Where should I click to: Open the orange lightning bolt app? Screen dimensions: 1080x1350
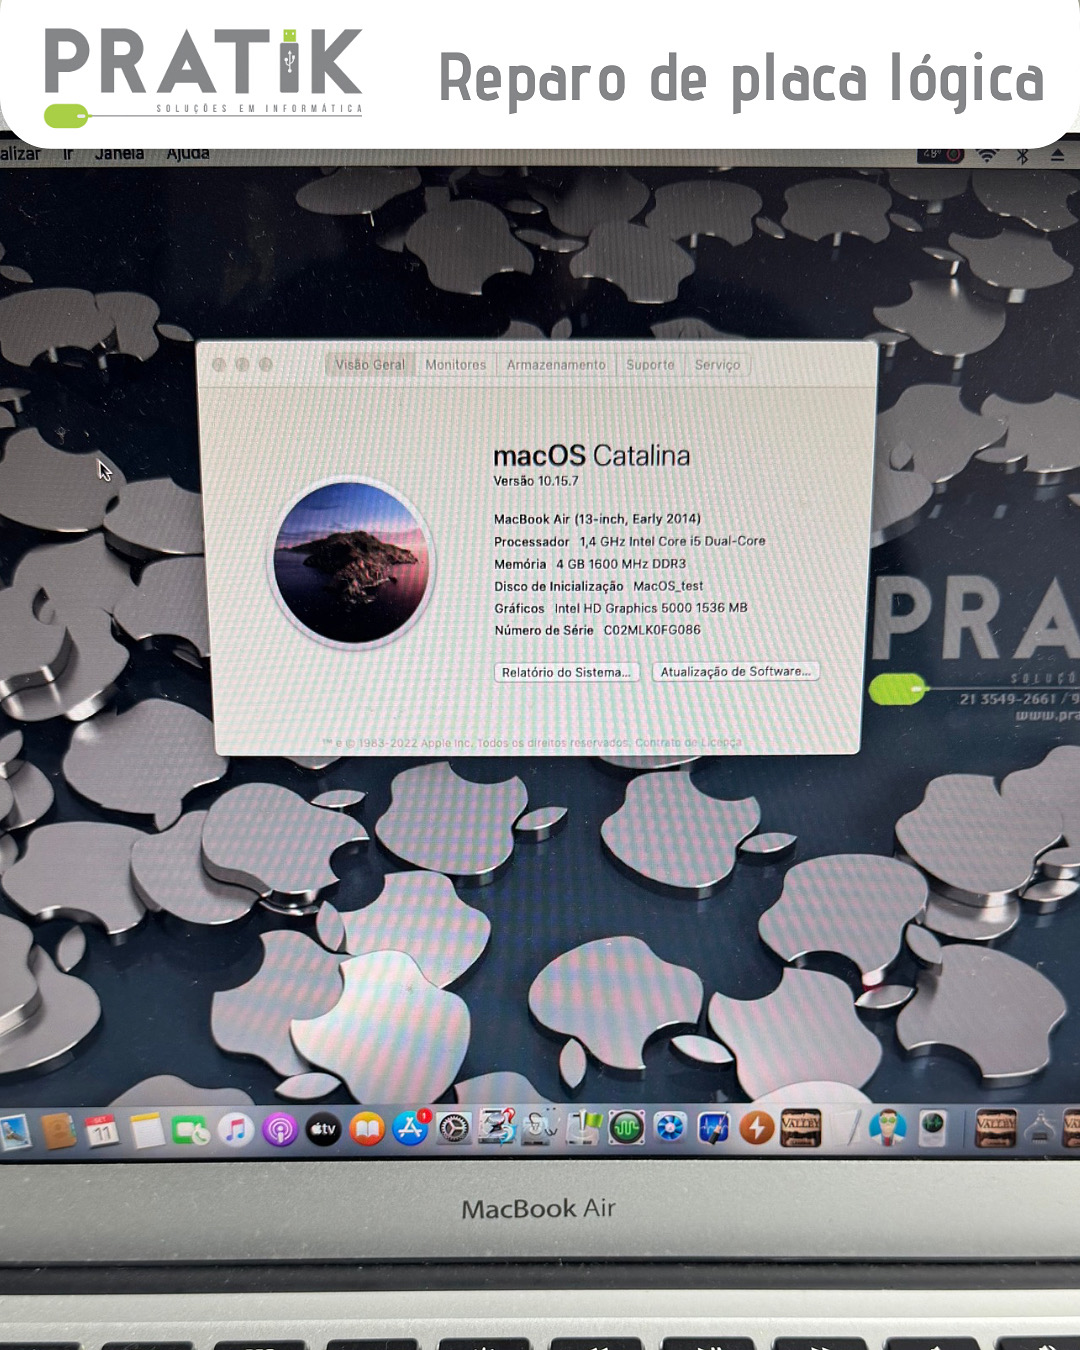click(757, 1128)
